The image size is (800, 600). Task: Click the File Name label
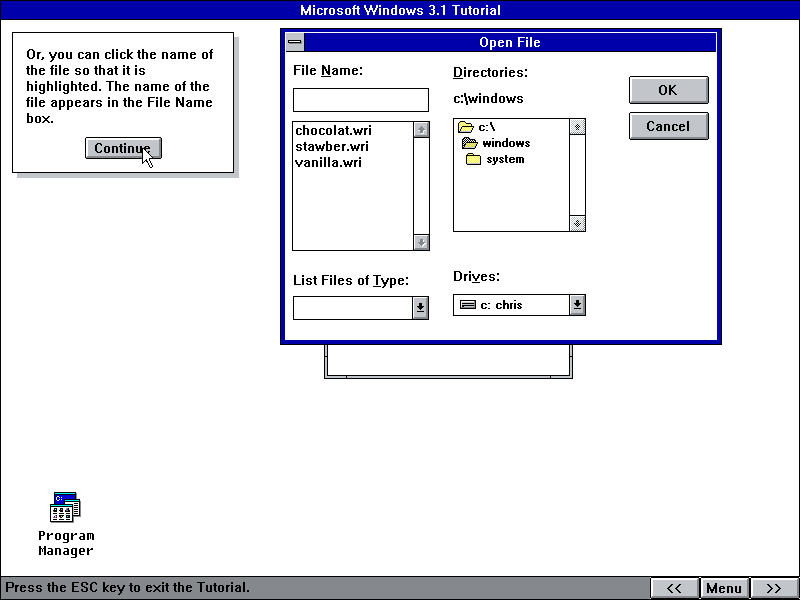328,70
